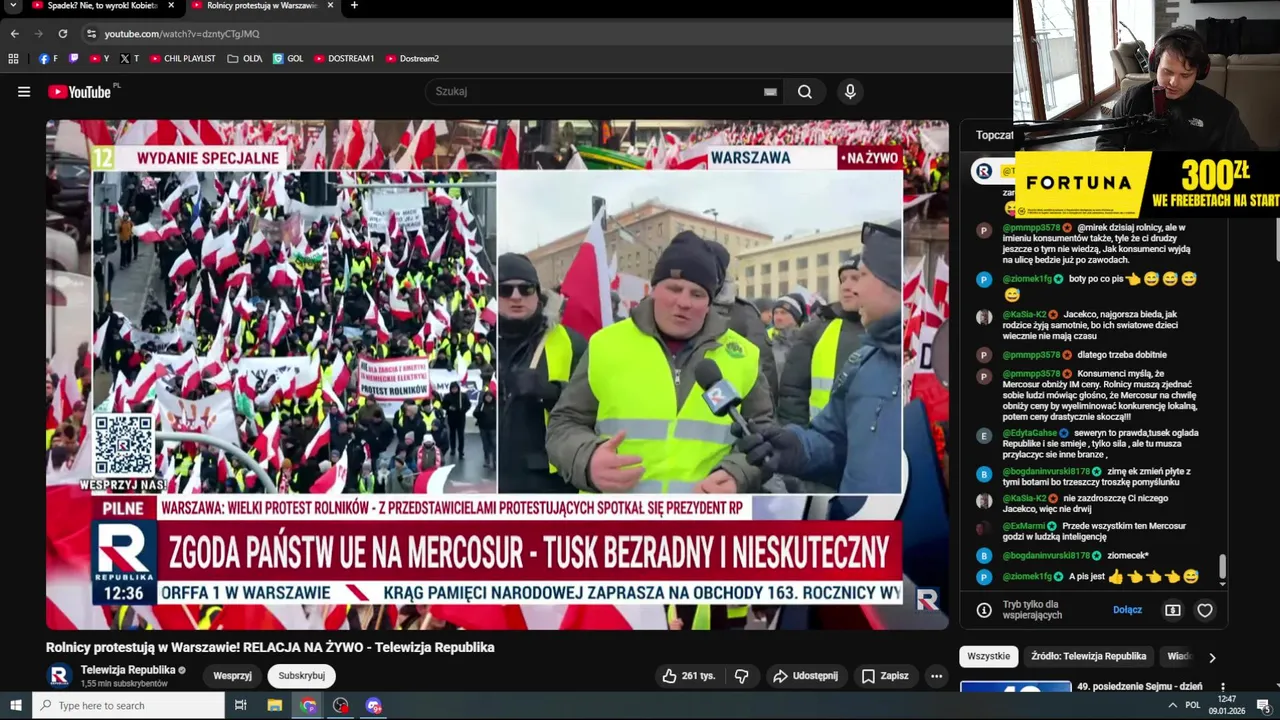Start voice search with the microphone
The height and width of the screenshot is (720, 1280).
click(x=850, y=92)
